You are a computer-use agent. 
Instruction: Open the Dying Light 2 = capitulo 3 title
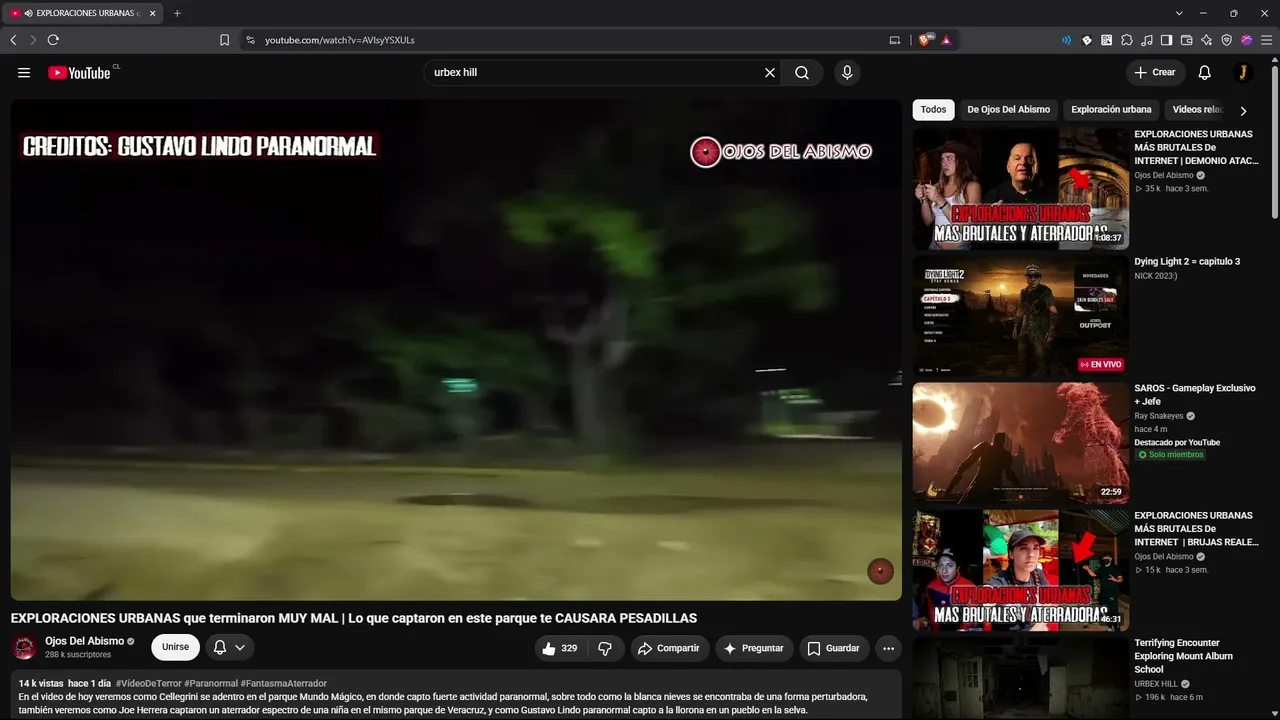1187,262
